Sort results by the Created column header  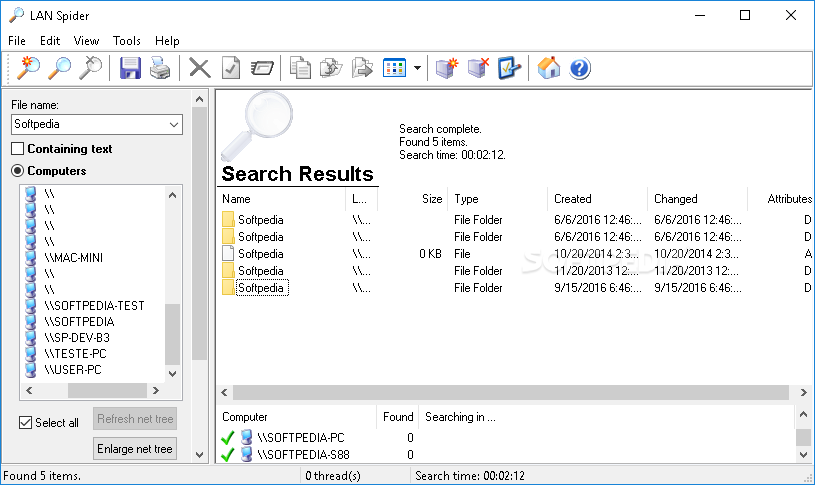pos(597,199)
